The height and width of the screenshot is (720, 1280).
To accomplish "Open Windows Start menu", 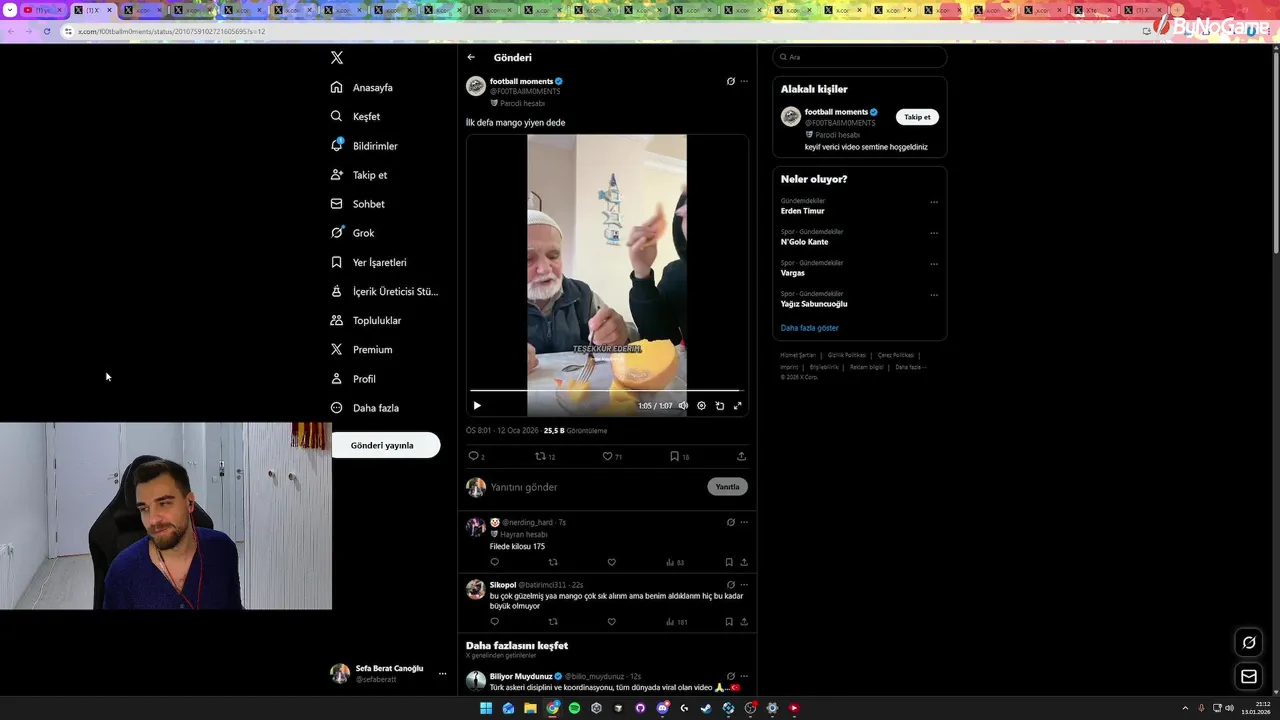I will point(486,708).
